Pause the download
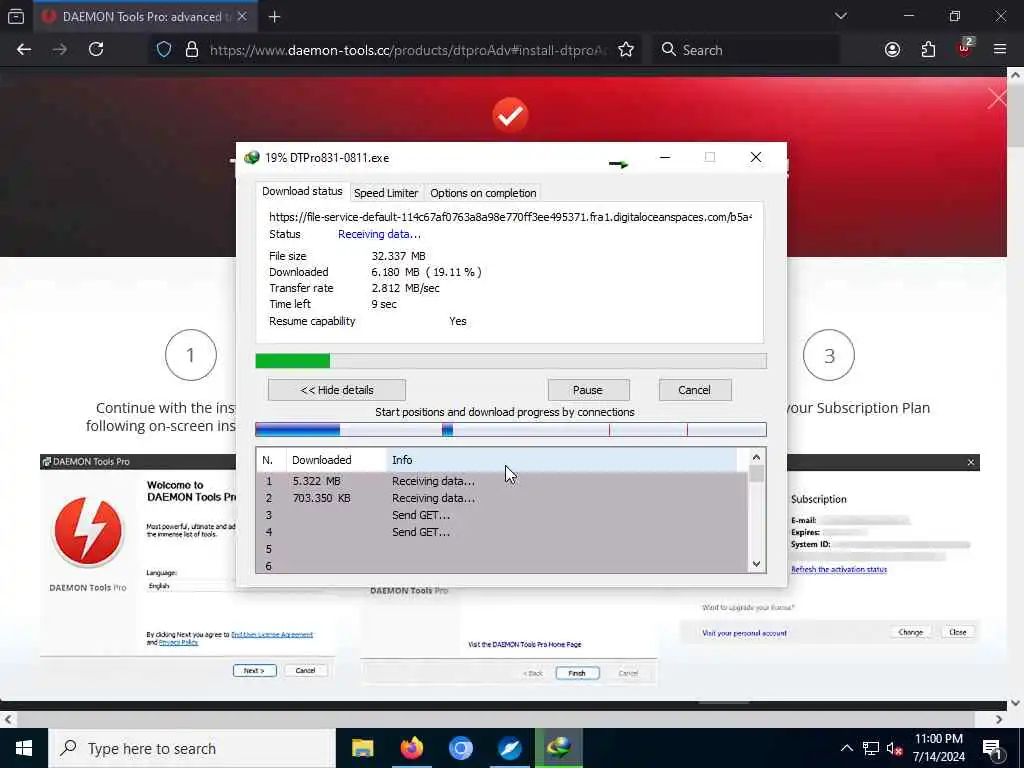Viewport: 1024px width, 768px height. [x=588, y=390]
